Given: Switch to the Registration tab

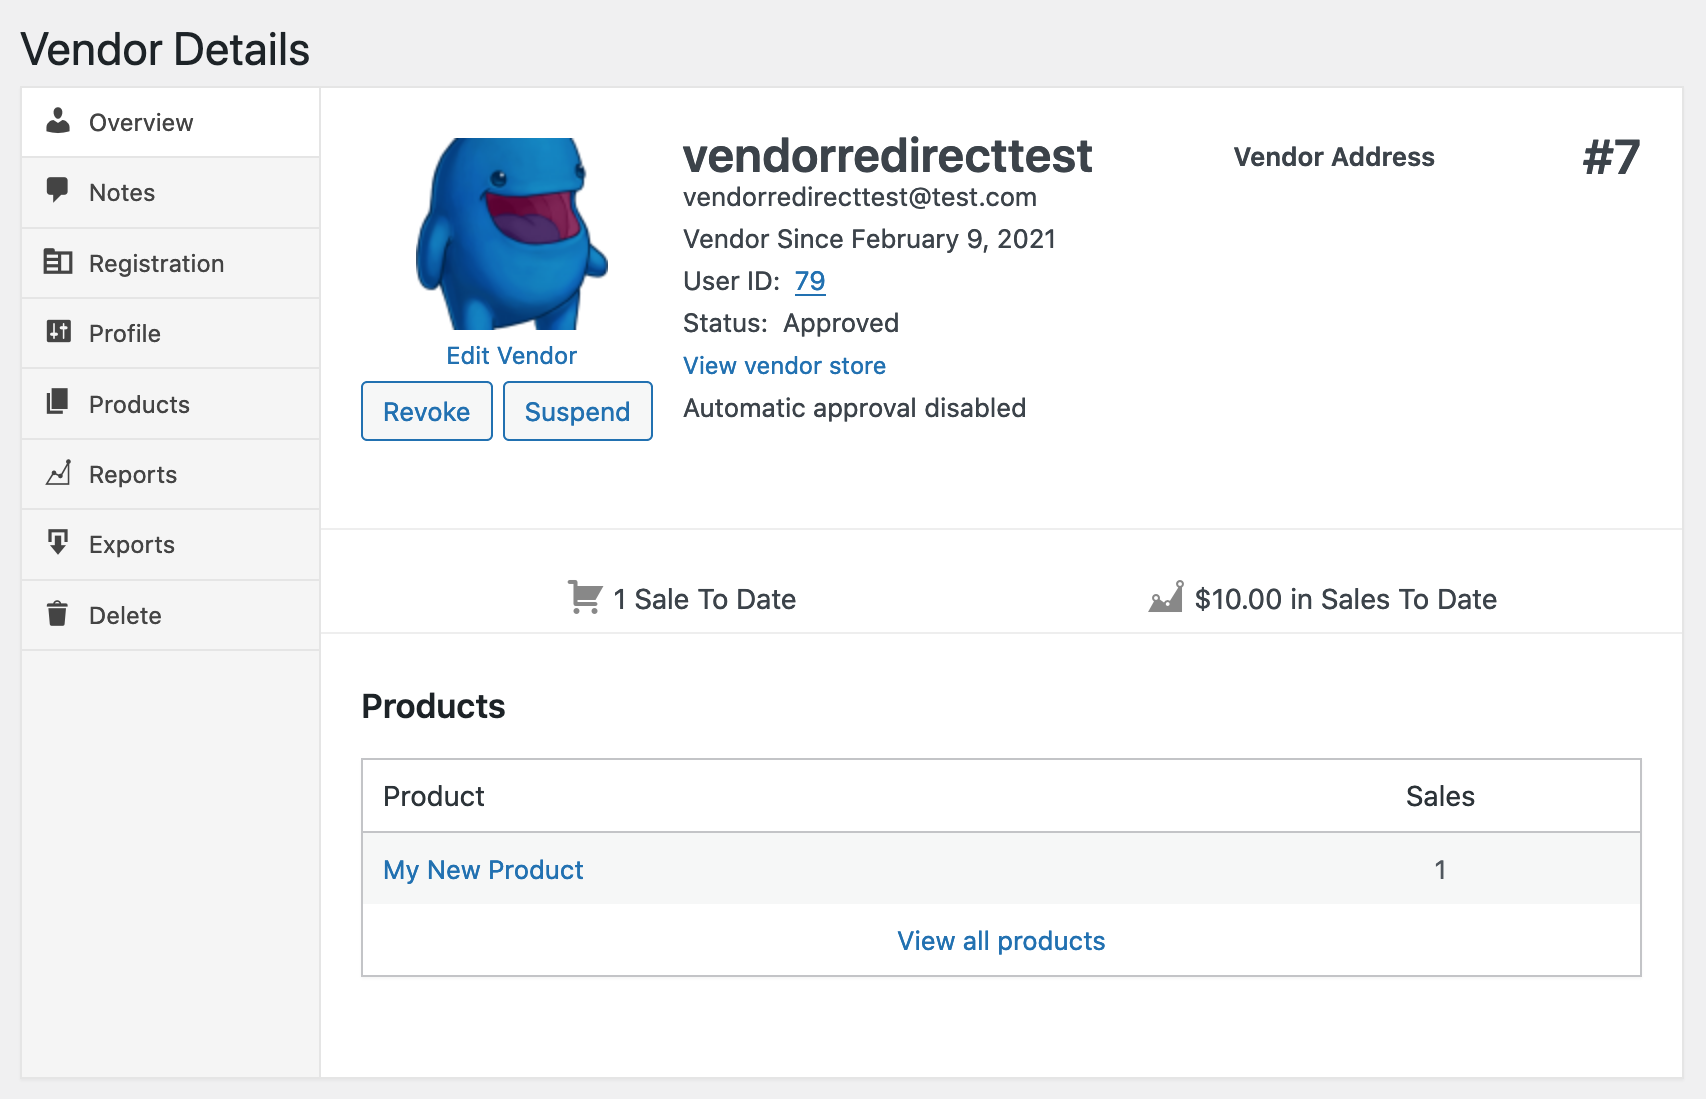Looking at the screenshot, I should pos(156,264).
